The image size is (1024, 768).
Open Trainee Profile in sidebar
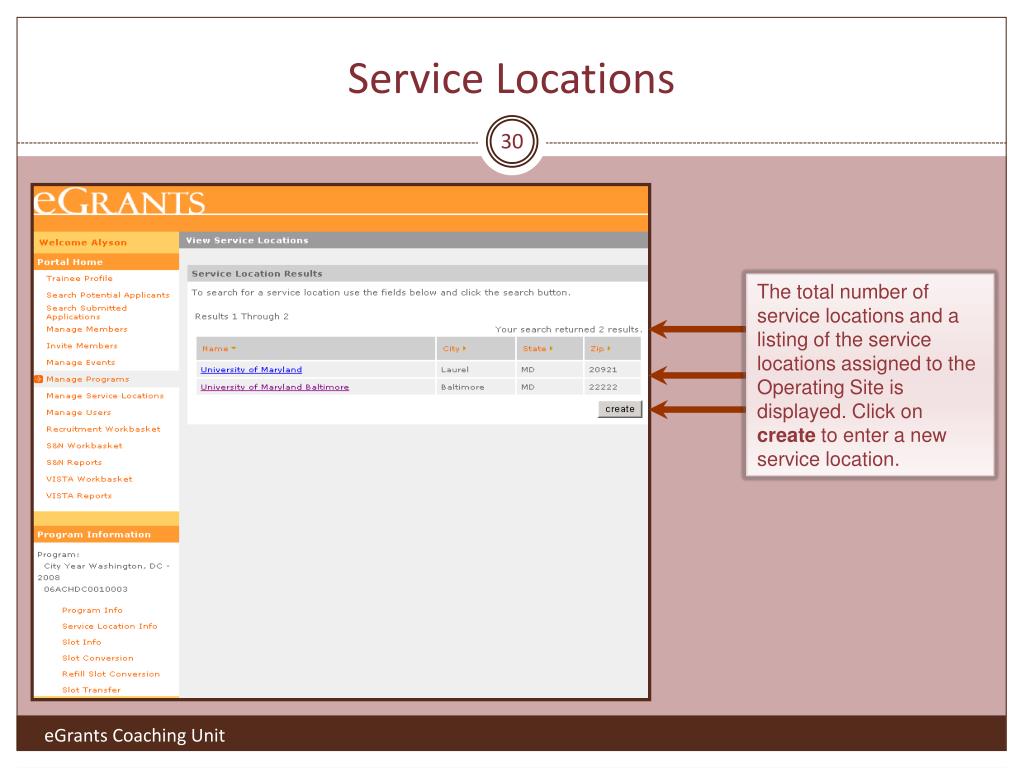coord(79,278)
